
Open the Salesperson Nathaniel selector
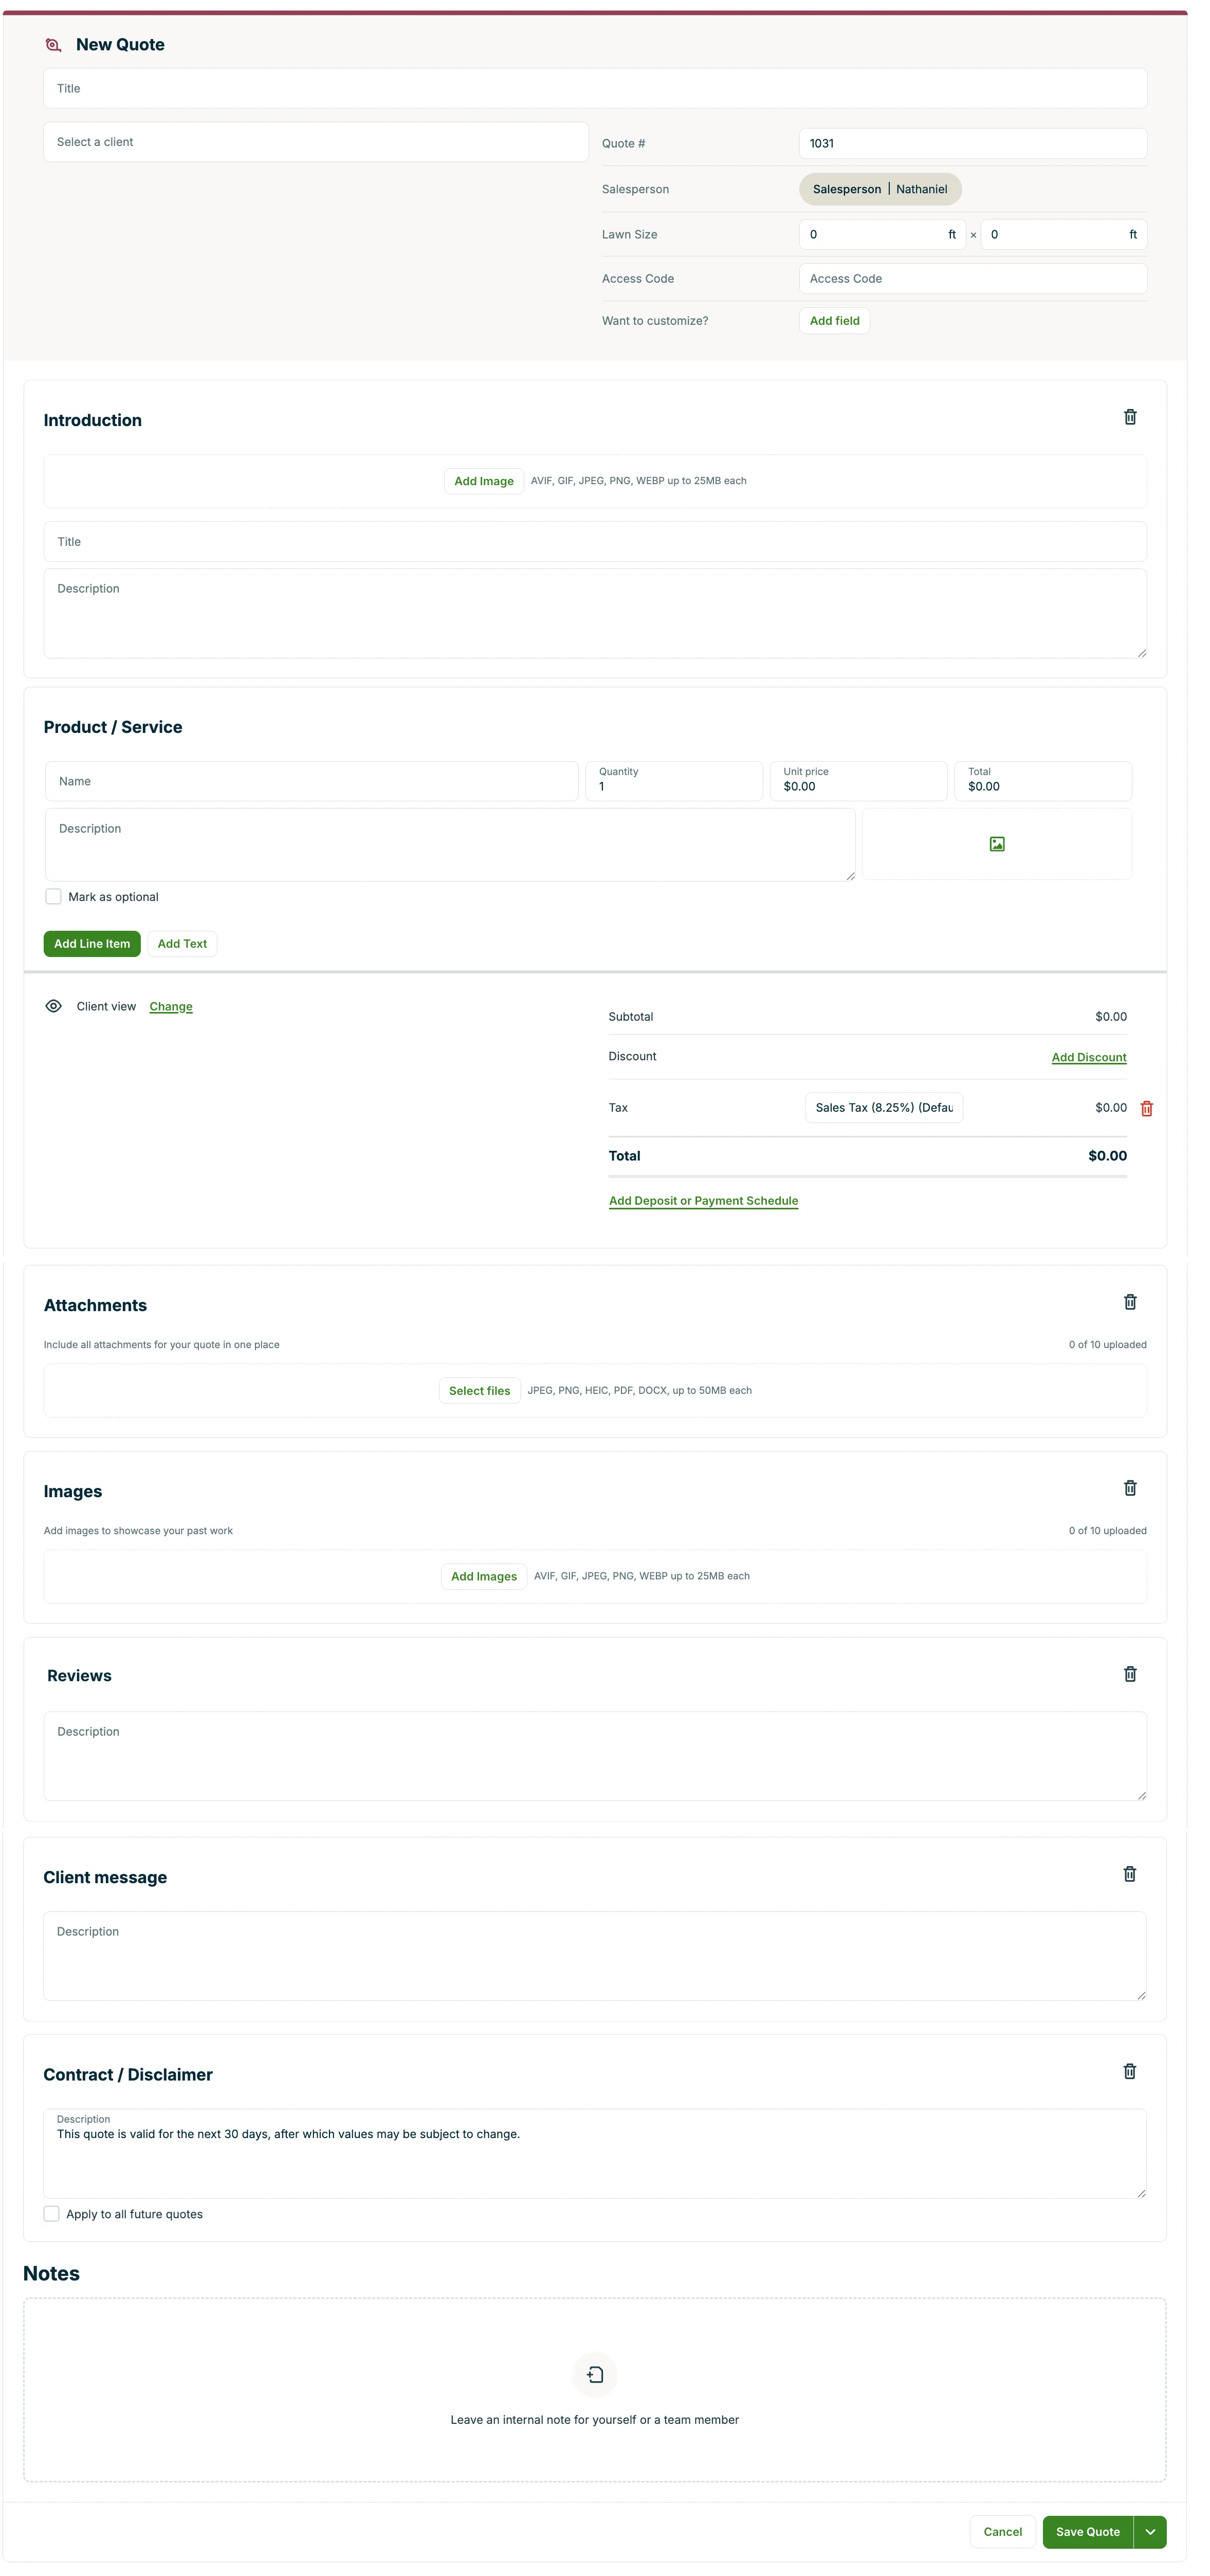click(880, 189)
